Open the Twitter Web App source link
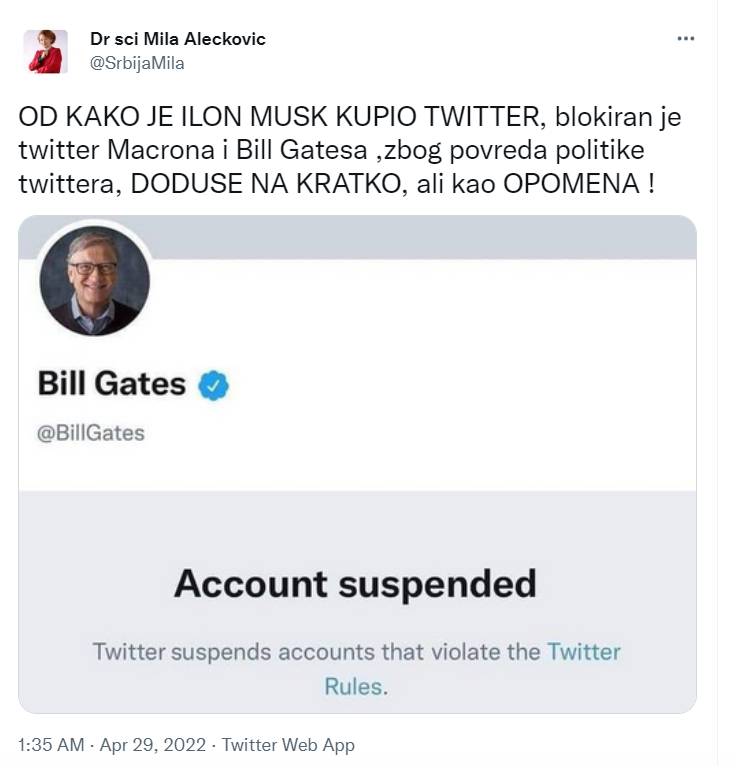736x766 pixels. click(288, 745)
